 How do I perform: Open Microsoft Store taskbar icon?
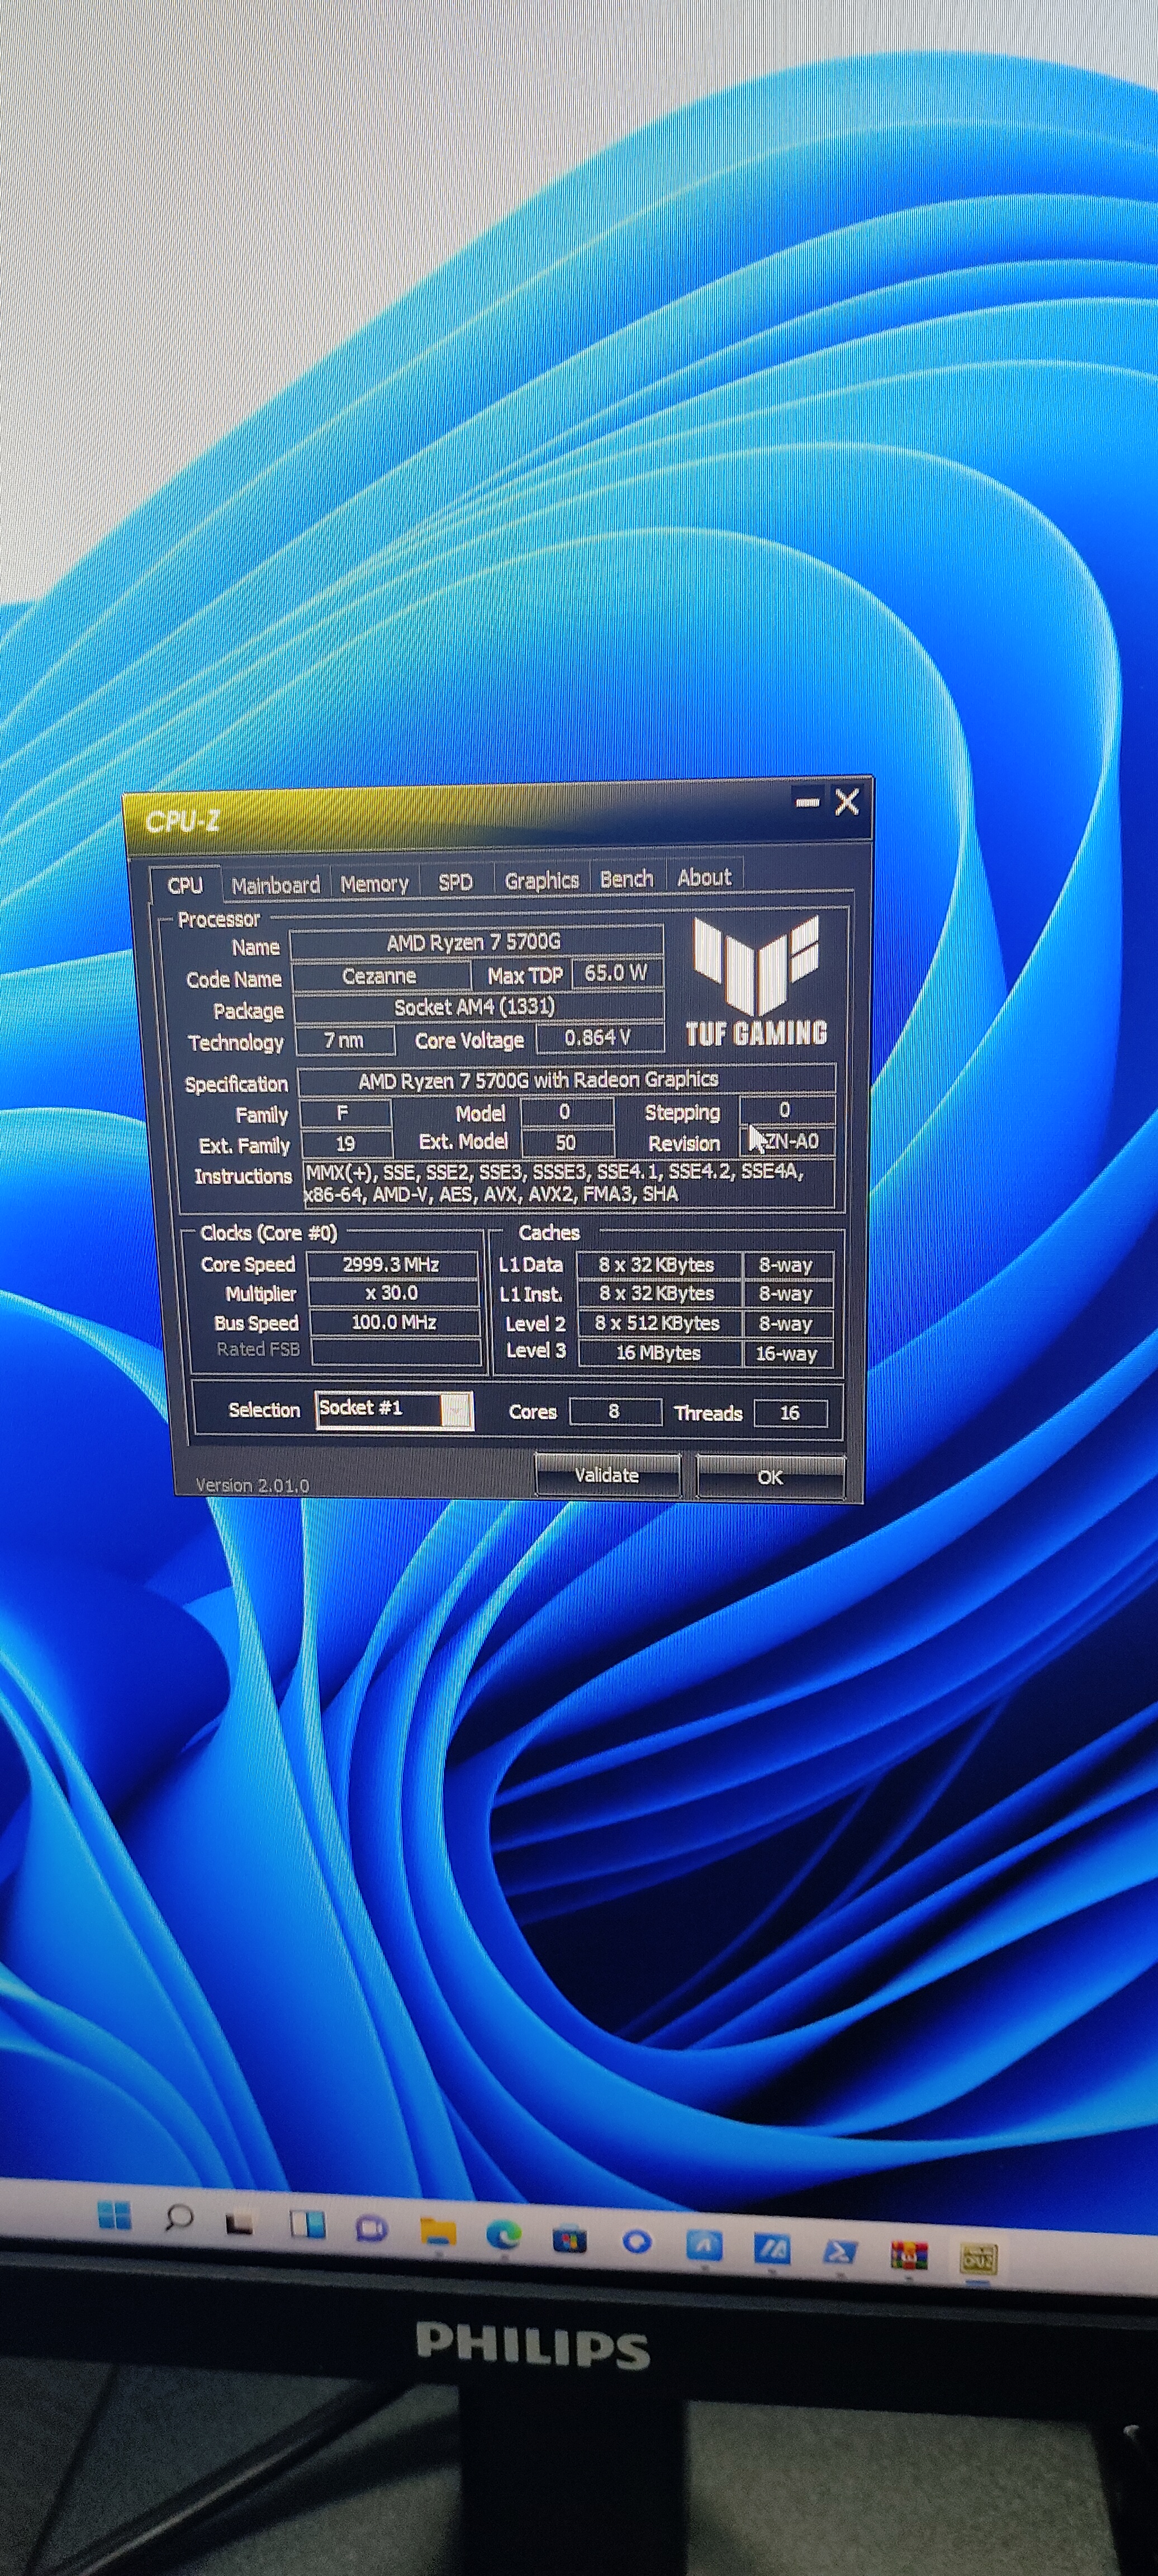click(569, 2239)
